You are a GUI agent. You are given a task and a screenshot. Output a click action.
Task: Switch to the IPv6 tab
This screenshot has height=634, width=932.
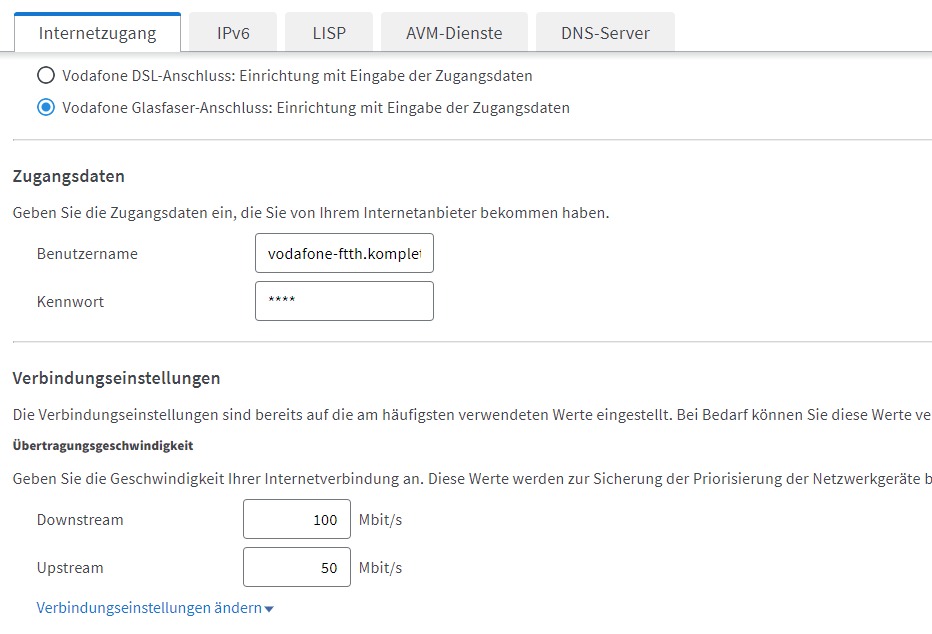pyautogui.click(x=233, y=33)
